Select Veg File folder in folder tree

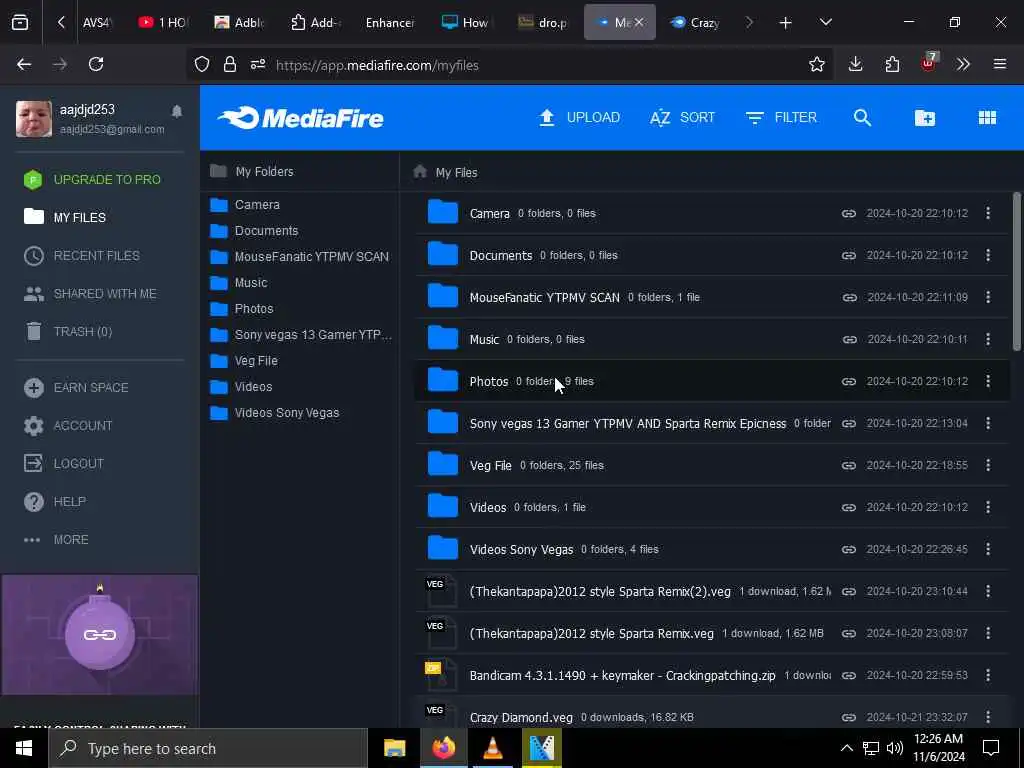[244, 360]
